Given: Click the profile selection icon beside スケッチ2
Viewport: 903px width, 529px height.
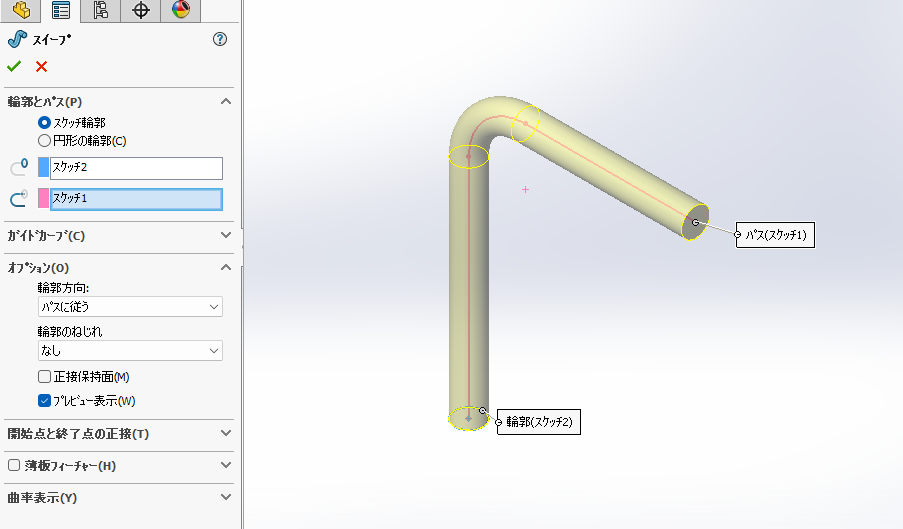Looking at the screenshot, I should (x=18, y=168).
